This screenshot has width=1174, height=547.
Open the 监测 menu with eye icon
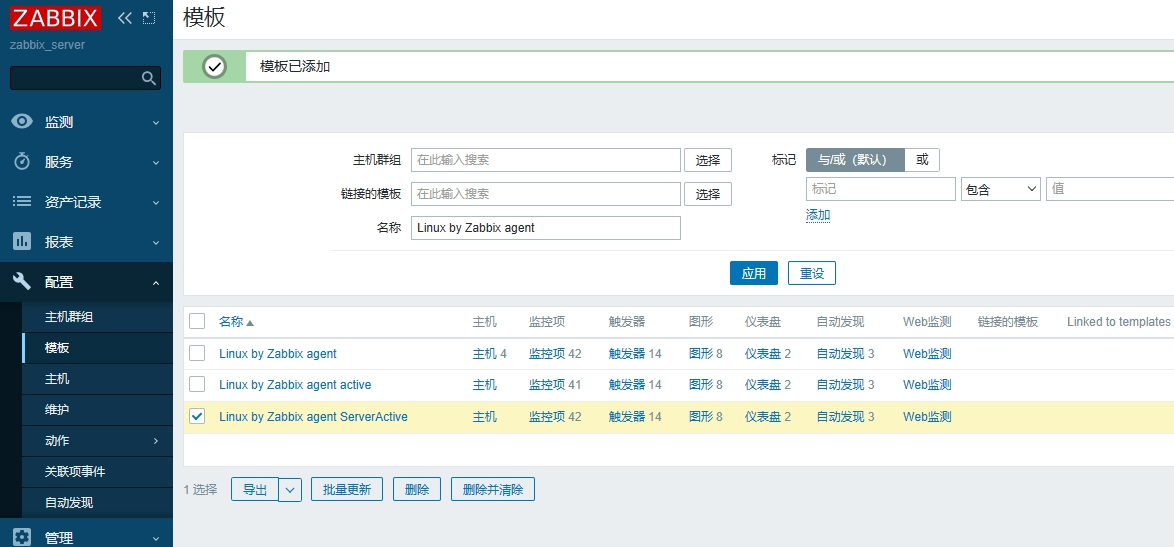coord(22,122)
